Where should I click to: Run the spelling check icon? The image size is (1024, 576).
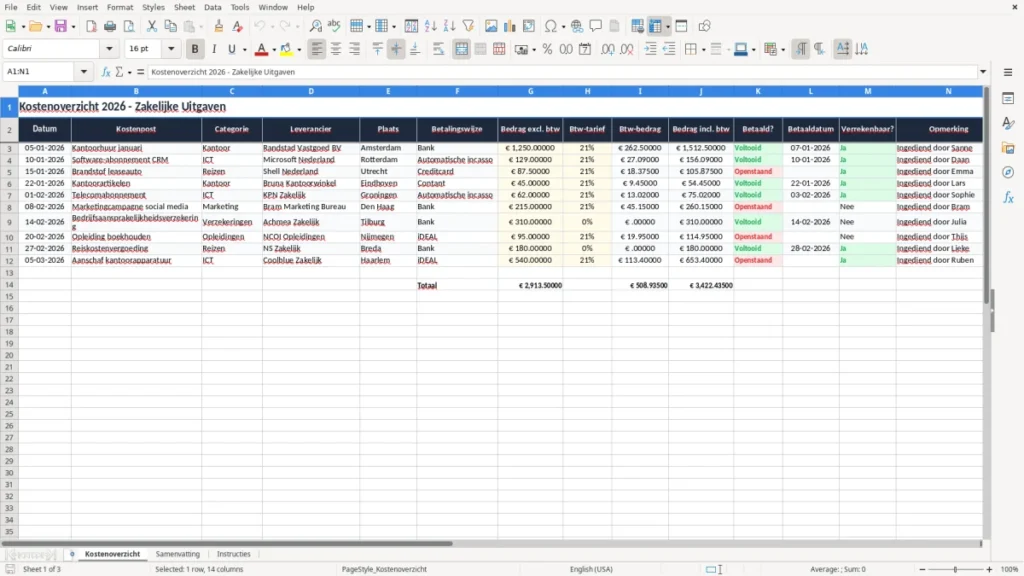(x=334, y=26)
